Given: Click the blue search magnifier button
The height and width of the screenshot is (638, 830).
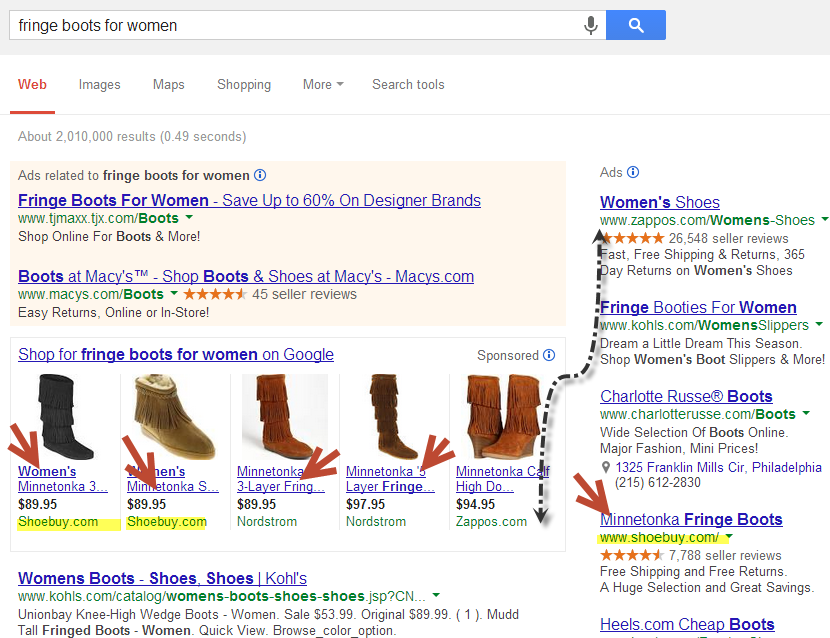Looking at the screenshot, I should (636, 25).
